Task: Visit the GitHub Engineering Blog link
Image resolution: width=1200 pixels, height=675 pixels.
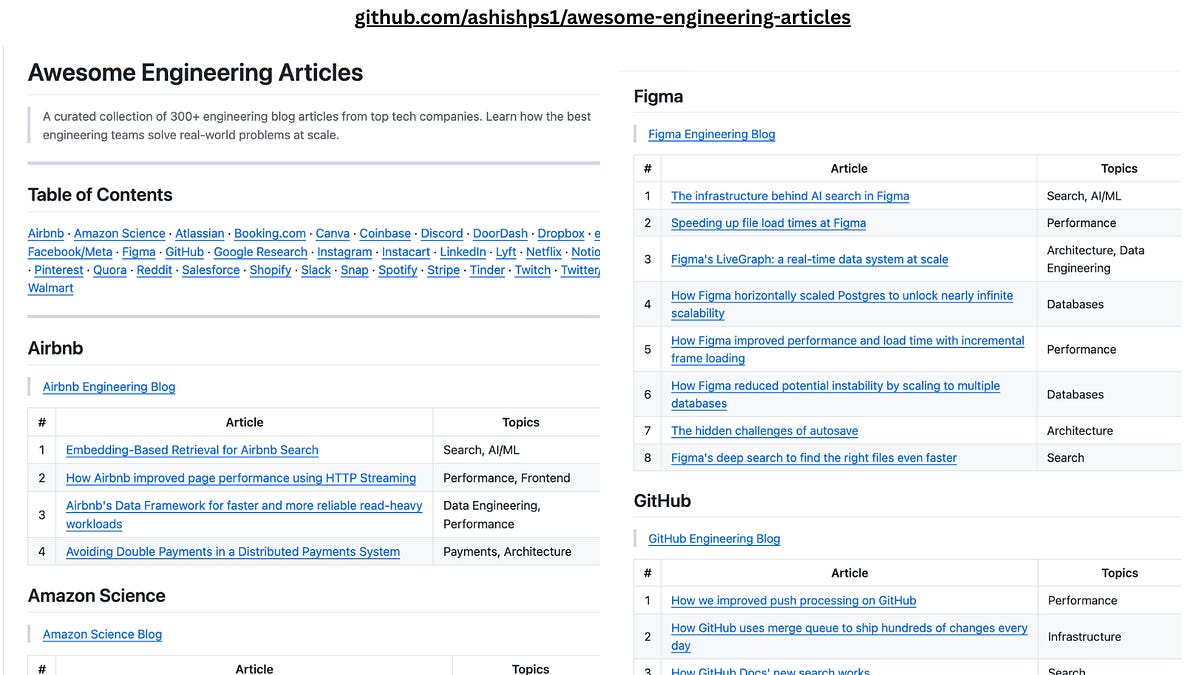Action: coord(714,538)
